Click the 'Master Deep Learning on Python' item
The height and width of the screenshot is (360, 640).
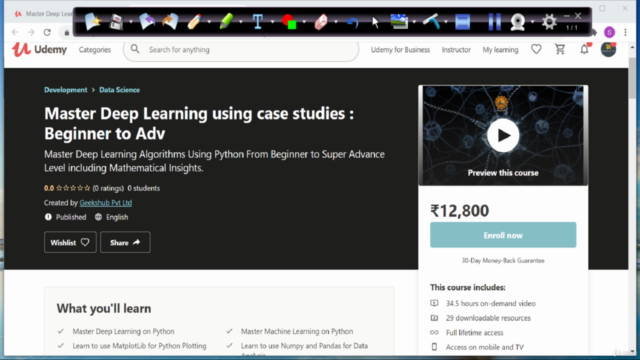click(123, 331)
